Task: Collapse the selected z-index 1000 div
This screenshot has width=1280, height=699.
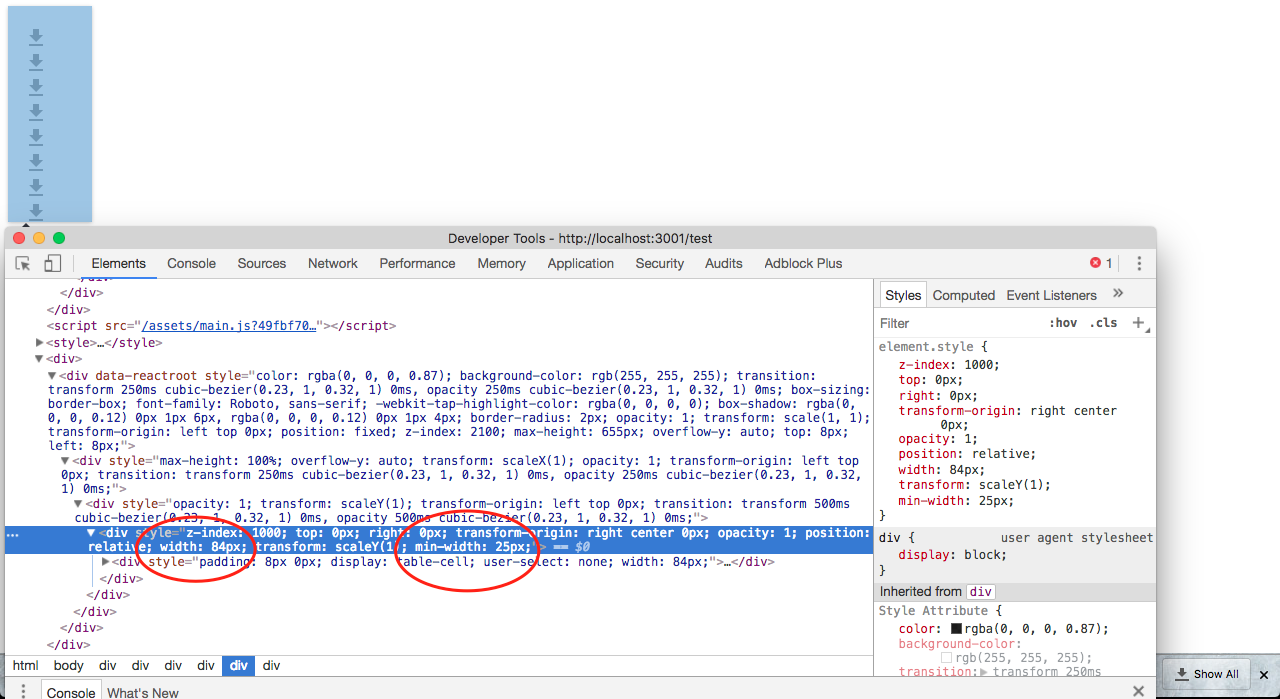Action: pyautogui.click(x=92, y=533)
